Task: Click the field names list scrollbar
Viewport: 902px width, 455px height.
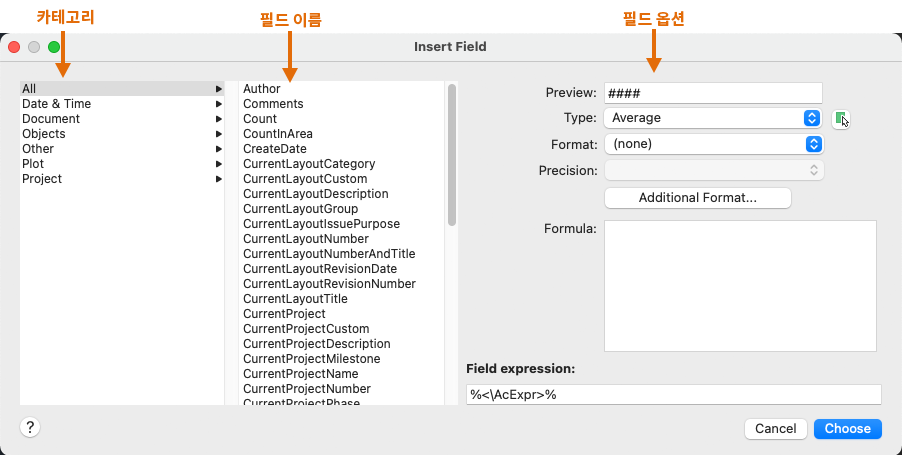Action: pos(452,155)
